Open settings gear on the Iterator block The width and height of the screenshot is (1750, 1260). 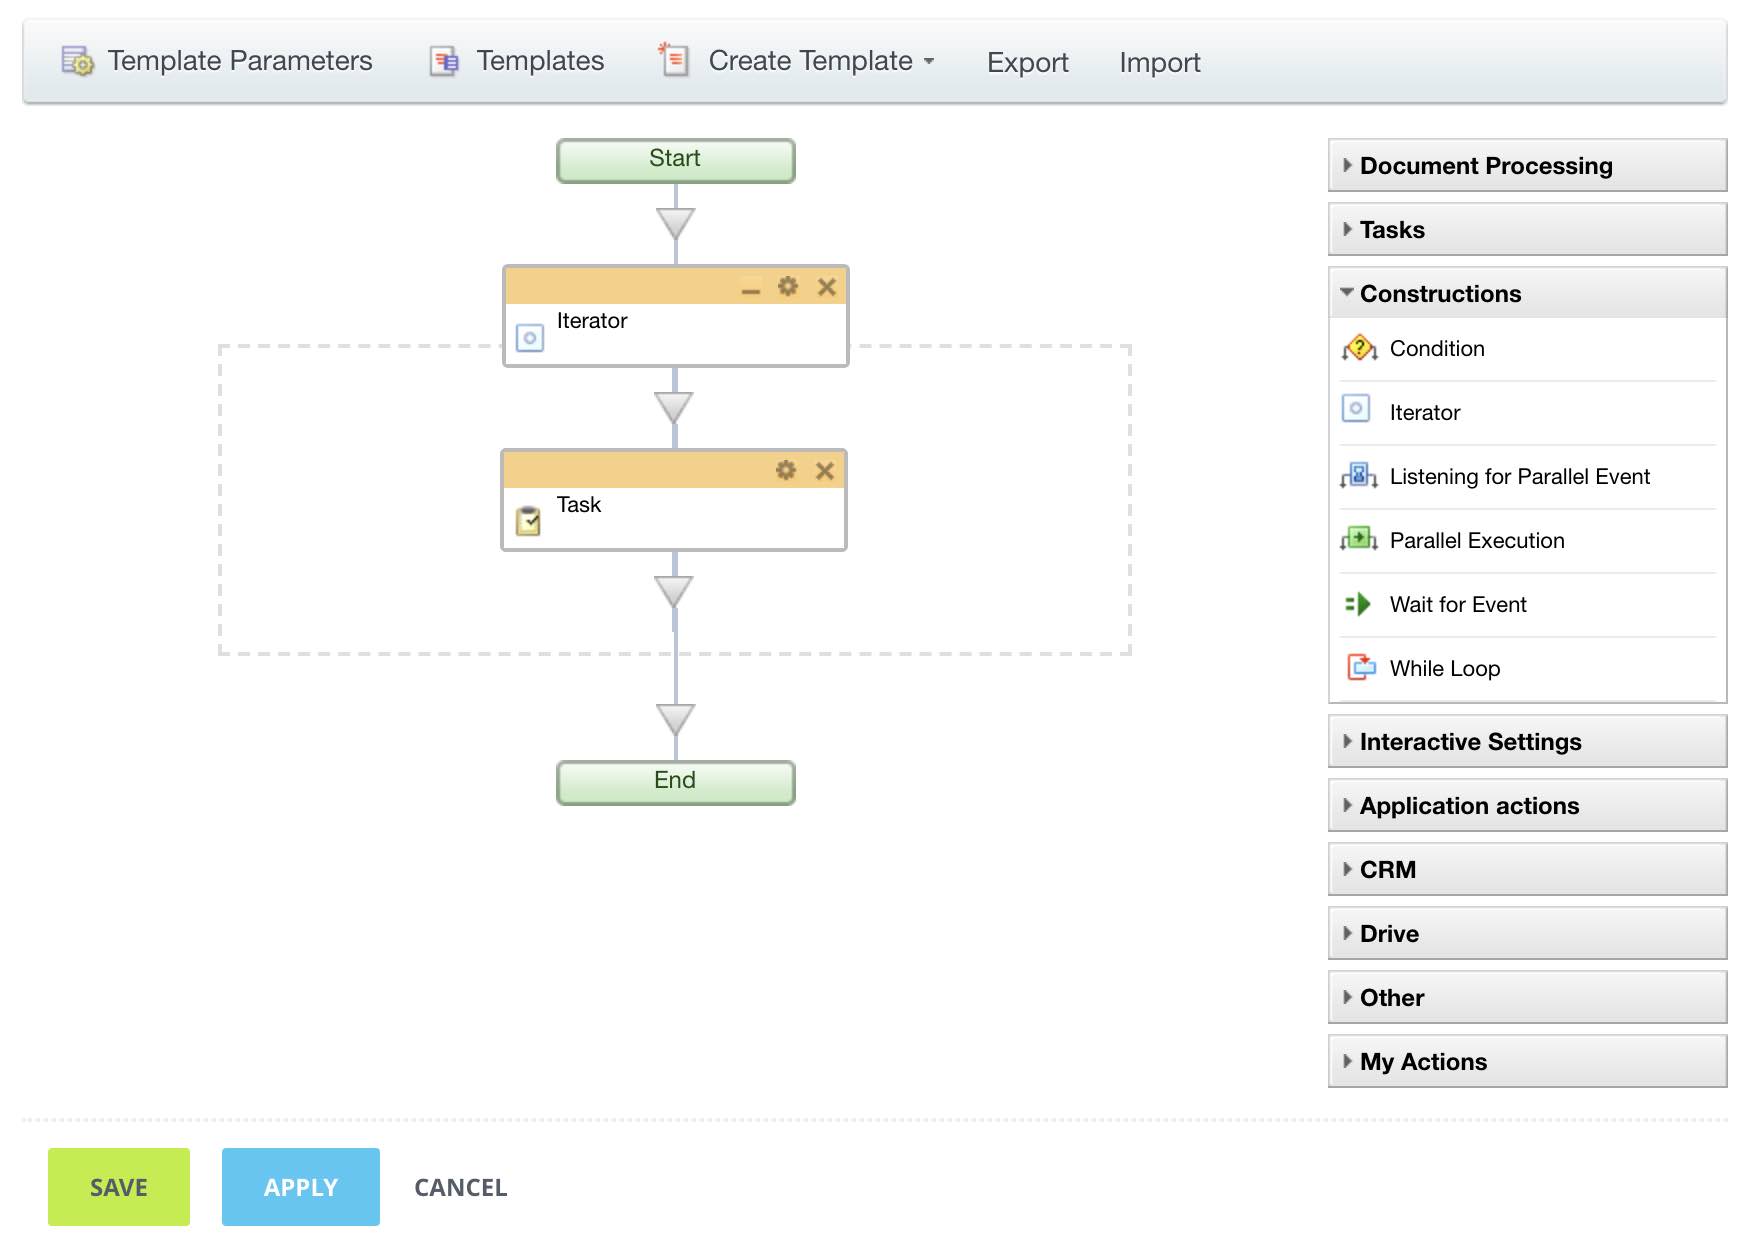coord(789,287)
